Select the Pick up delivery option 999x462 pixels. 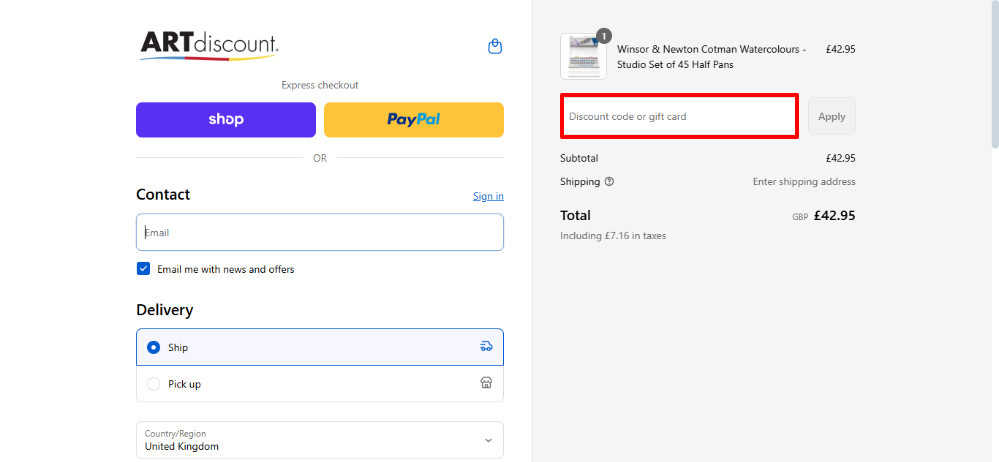pyautogui.click(x=320, y=384)
